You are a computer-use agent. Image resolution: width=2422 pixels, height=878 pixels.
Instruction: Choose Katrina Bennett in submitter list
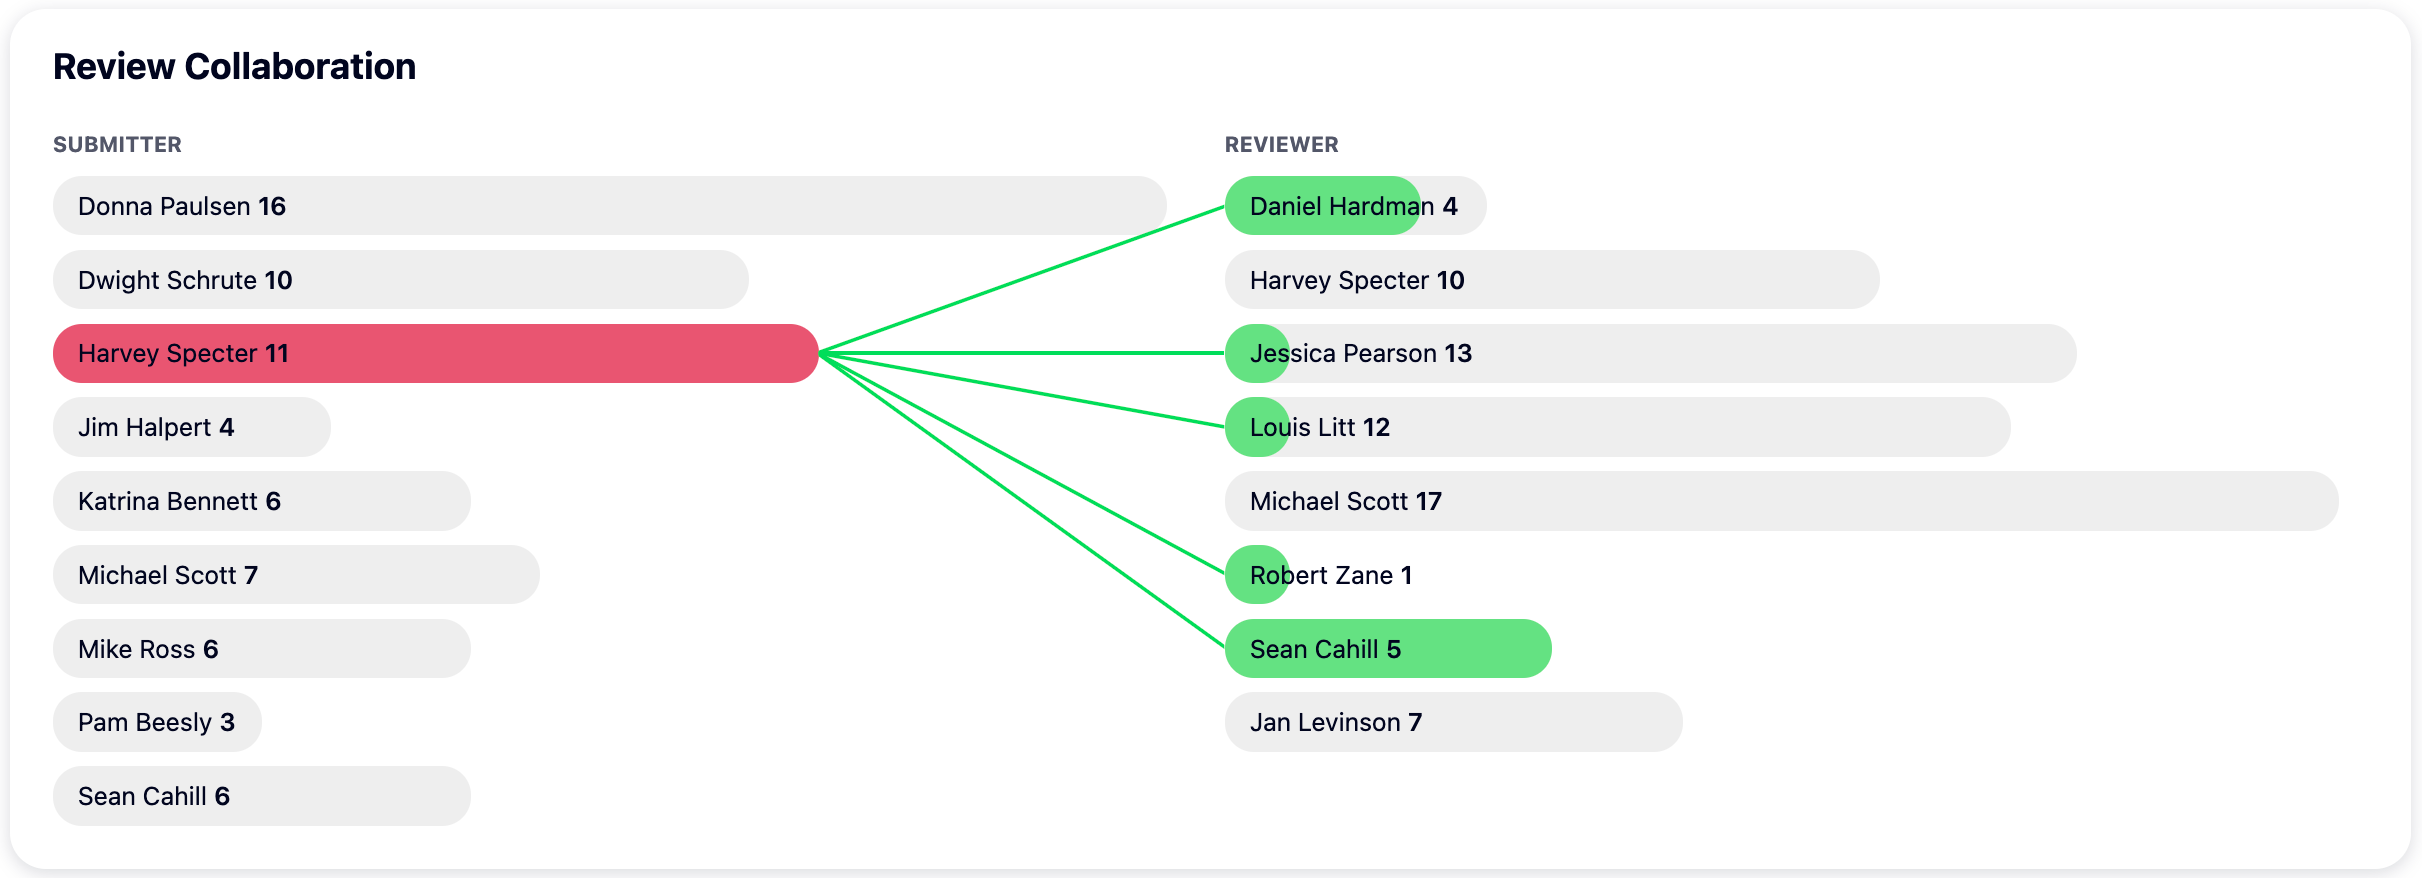click(x=261, y=501)
